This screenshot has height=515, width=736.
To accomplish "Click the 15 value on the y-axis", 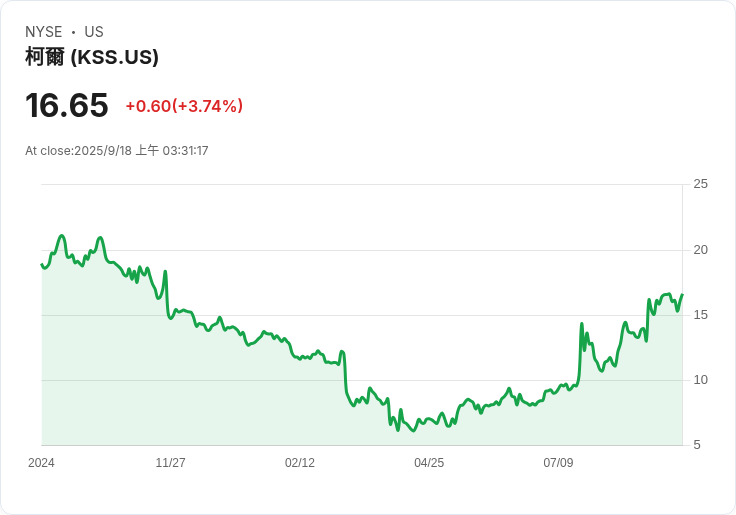I will (x=700, y=314).
